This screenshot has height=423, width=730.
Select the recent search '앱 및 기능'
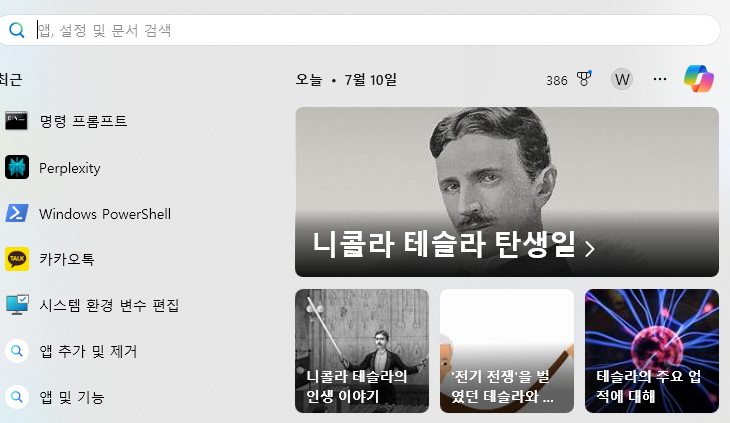coord(72,397)
